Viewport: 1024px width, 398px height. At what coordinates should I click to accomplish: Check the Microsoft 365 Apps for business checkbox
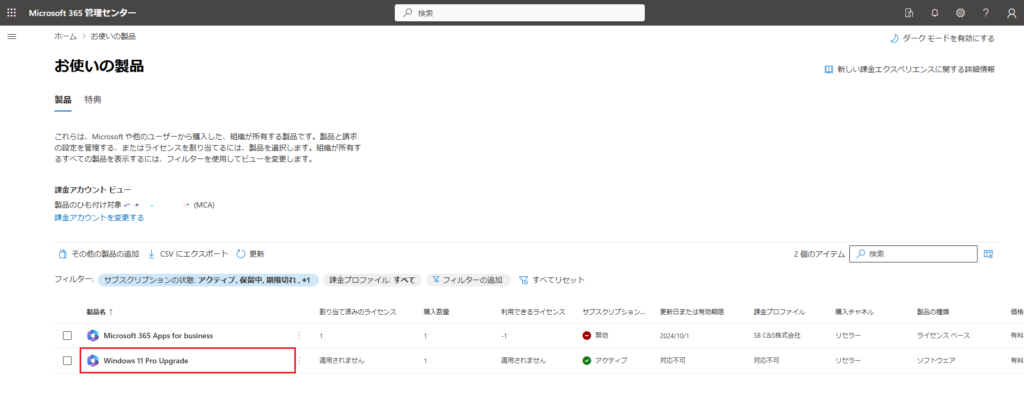[67, 335]
